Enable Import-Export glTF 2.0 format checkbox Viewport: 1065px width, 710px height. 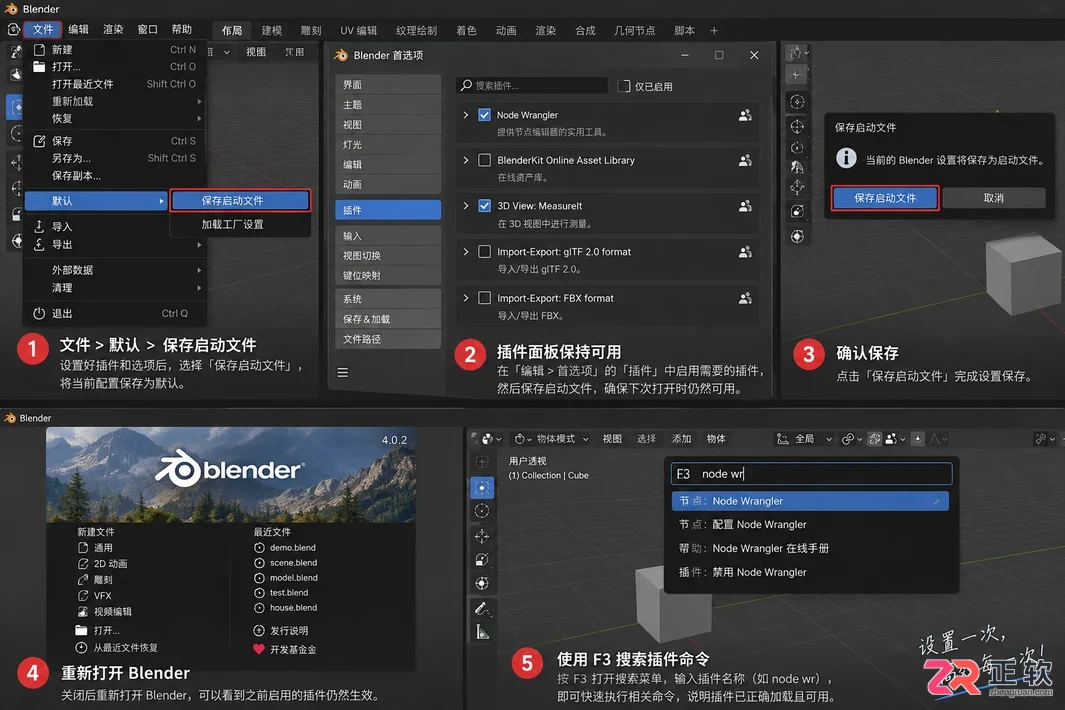coord(484,252)
